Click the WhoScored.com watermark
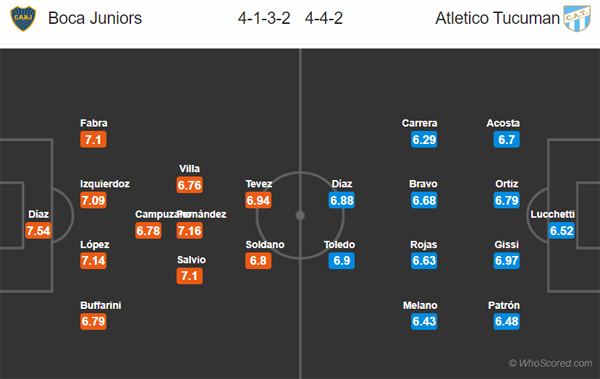Viewport: 600px width, 379px height. tap(551, 363)
